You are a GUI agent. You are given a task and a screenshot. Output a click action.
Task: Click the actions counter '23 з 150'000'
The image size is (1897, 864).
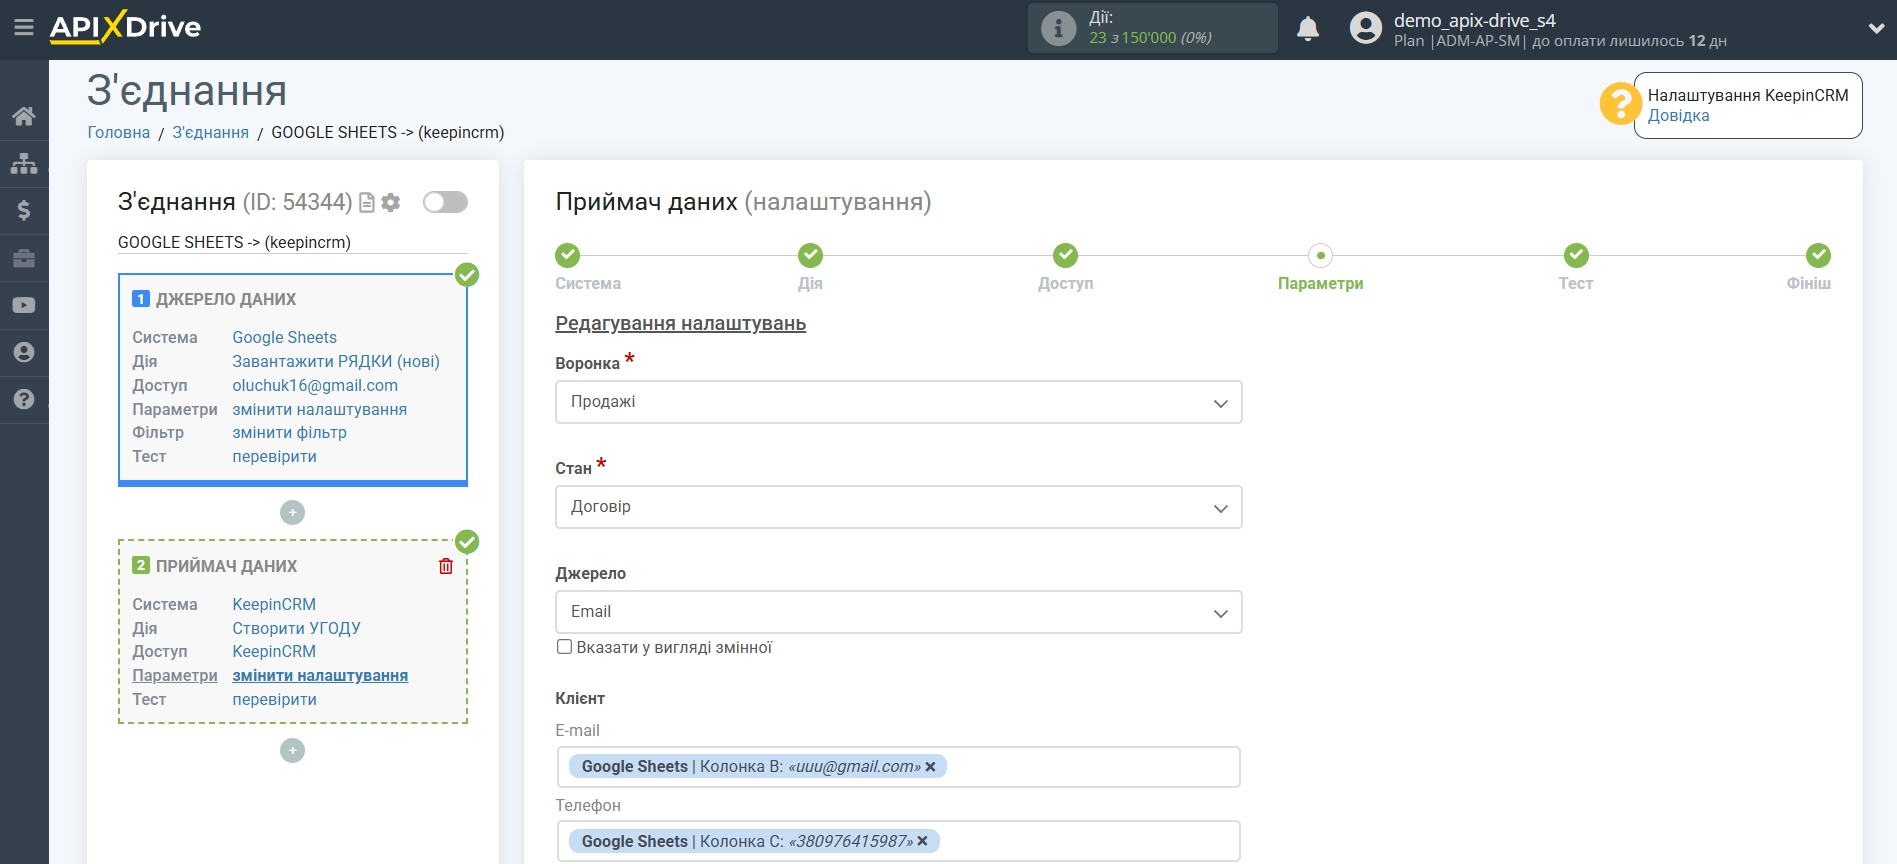(1132, 38)
